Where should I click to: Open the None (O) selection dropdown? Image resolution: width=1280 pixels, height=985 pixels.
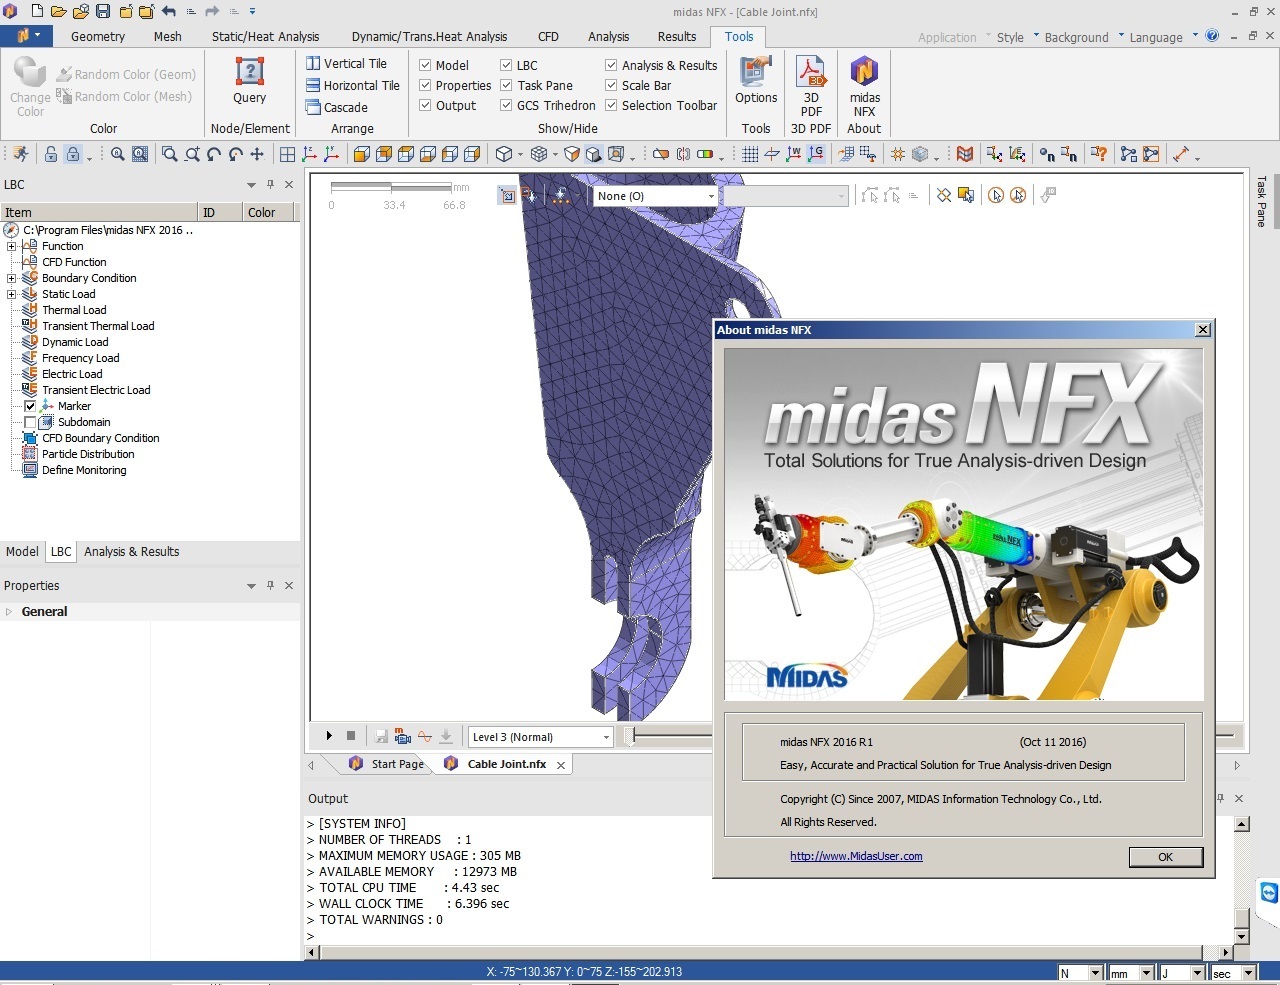click(655, 196)
